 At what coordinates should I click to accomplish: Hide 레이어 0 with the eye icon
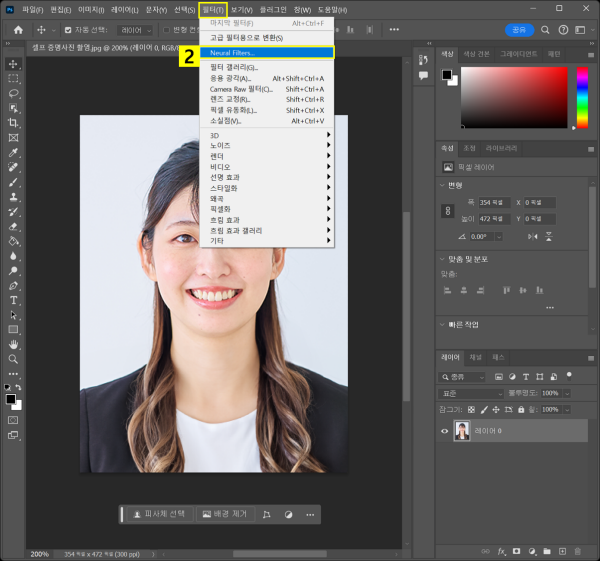(446, 431)
